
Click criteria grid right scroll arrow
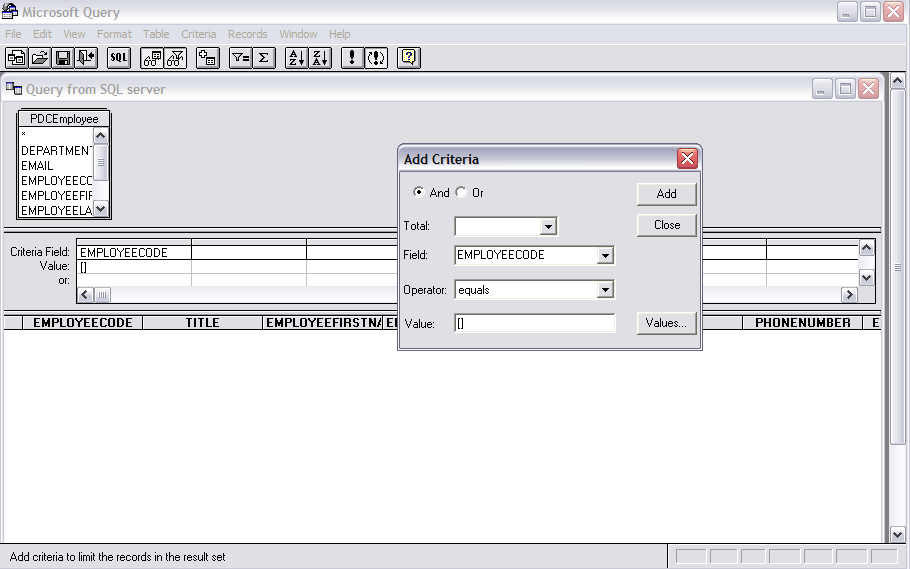coord(849,295)
